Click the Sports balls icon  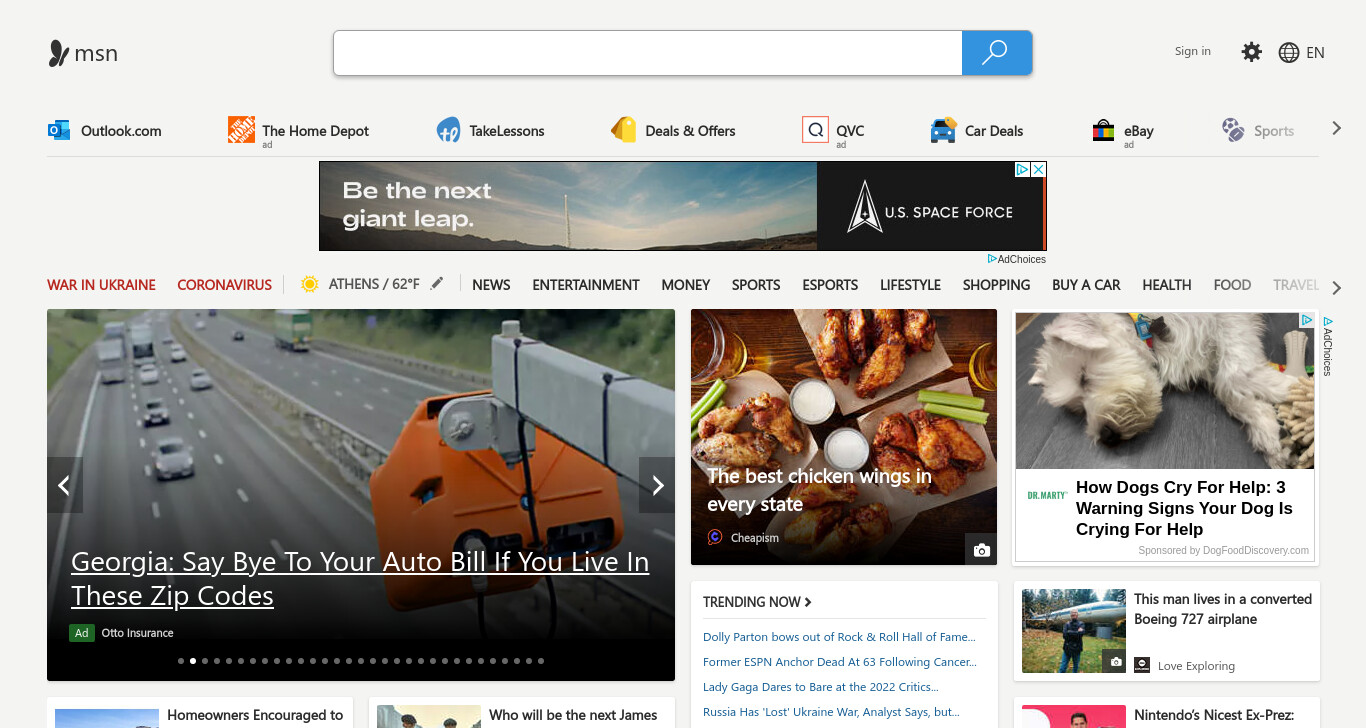1233,130
